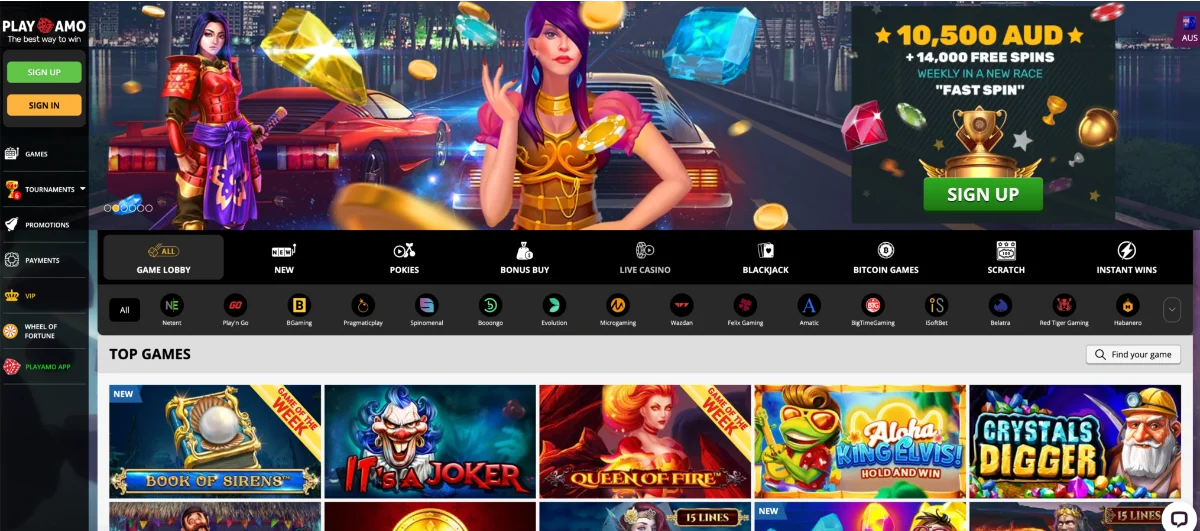This screenshot has width=1200, height=531.
Task: Open the live chat support bubble
Action: click(x=1179, y=516)
